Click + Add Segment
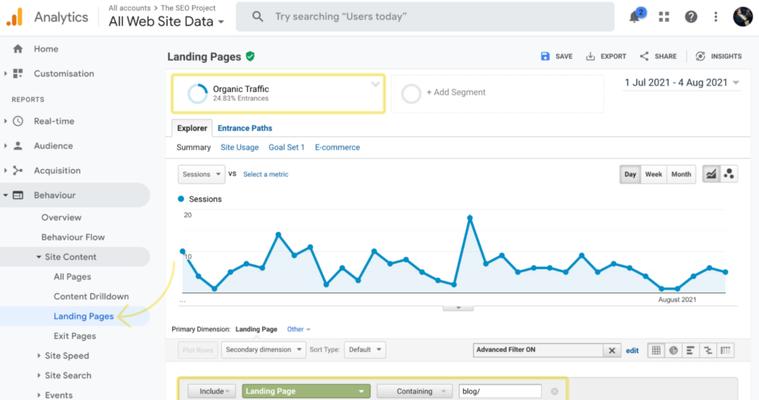This screenshot has height=400, width=759. point(456,92)
